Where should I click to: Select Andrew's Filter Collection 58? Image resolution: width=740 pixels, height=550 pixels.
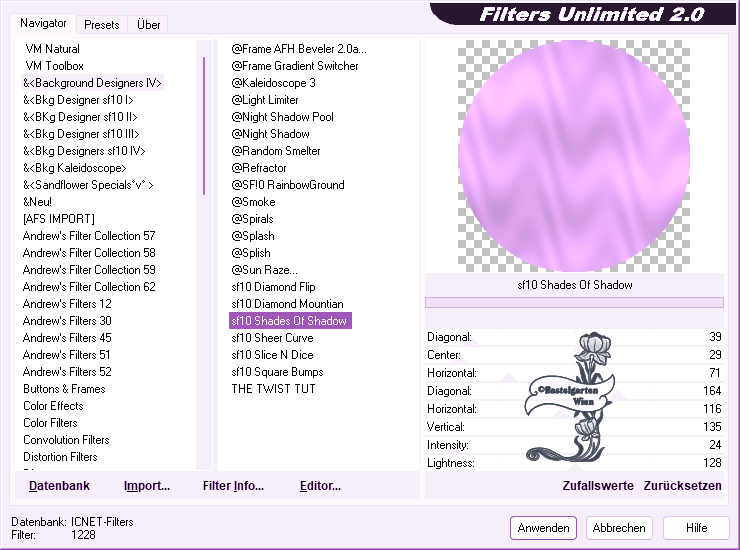[x=89, y=253]
